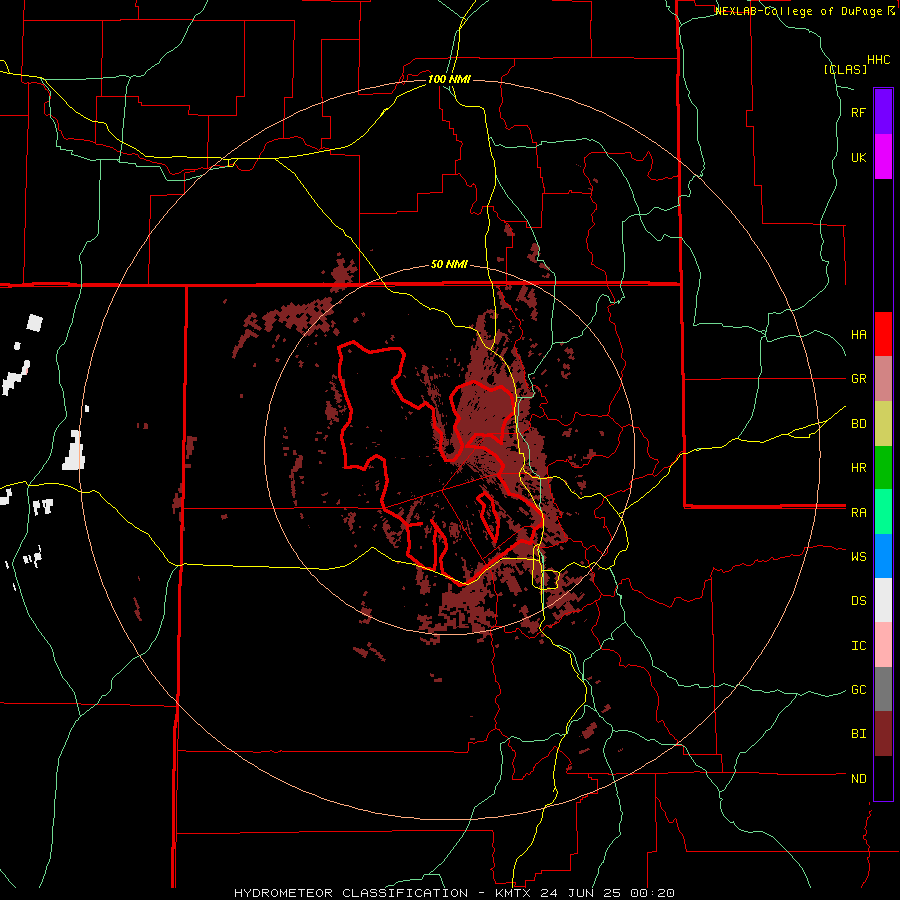Click the RA legend color block

pos(883,511)
